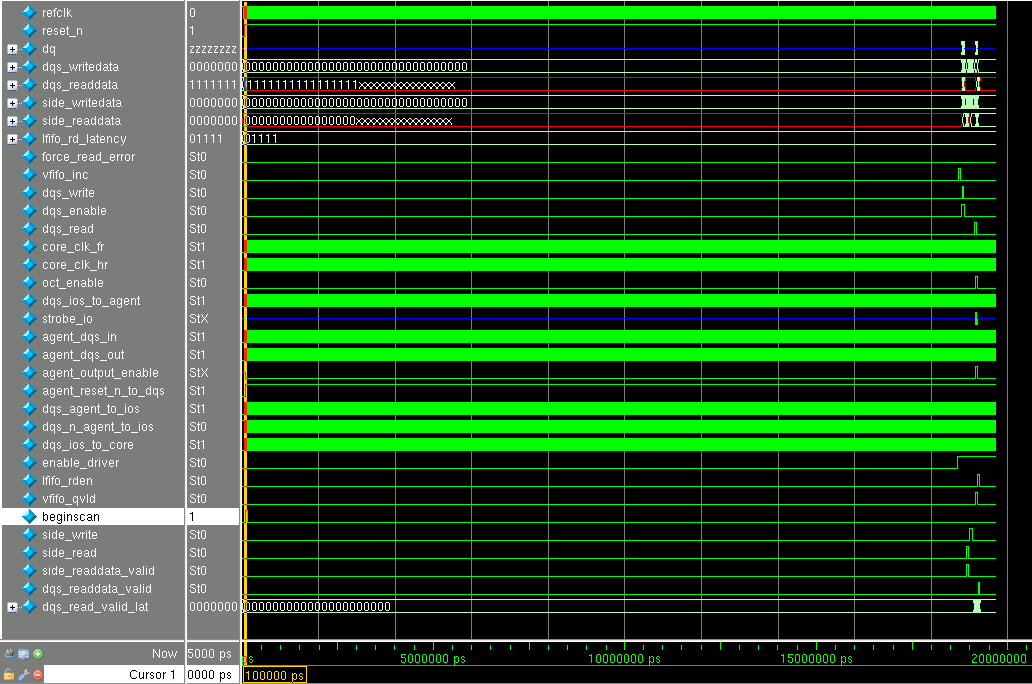
Task: Select the dqs_ios_to_core signal name
Action: tap(88, 445)
